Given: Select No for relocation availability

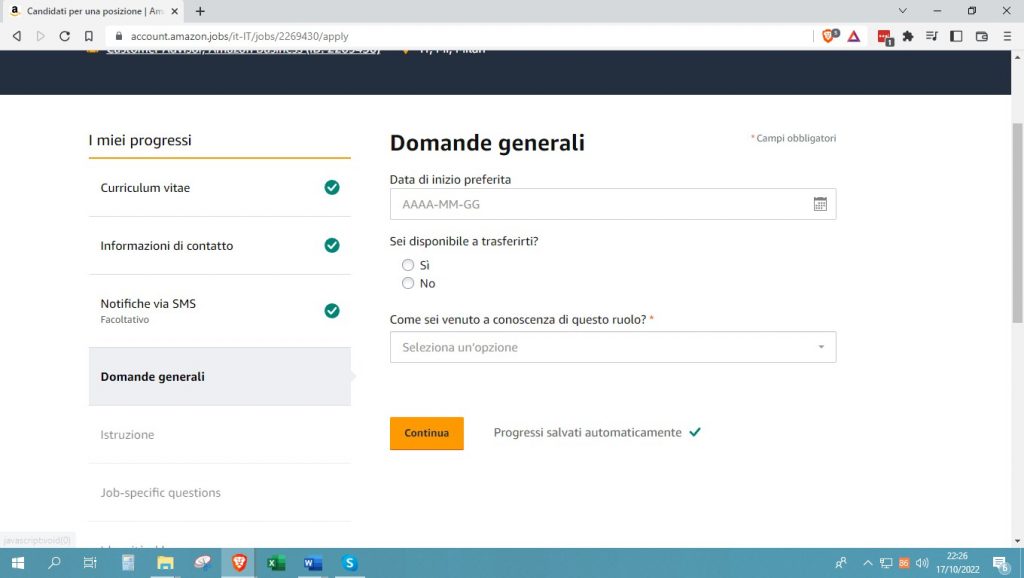Looking at the screenshot, I should pos(408,283).
